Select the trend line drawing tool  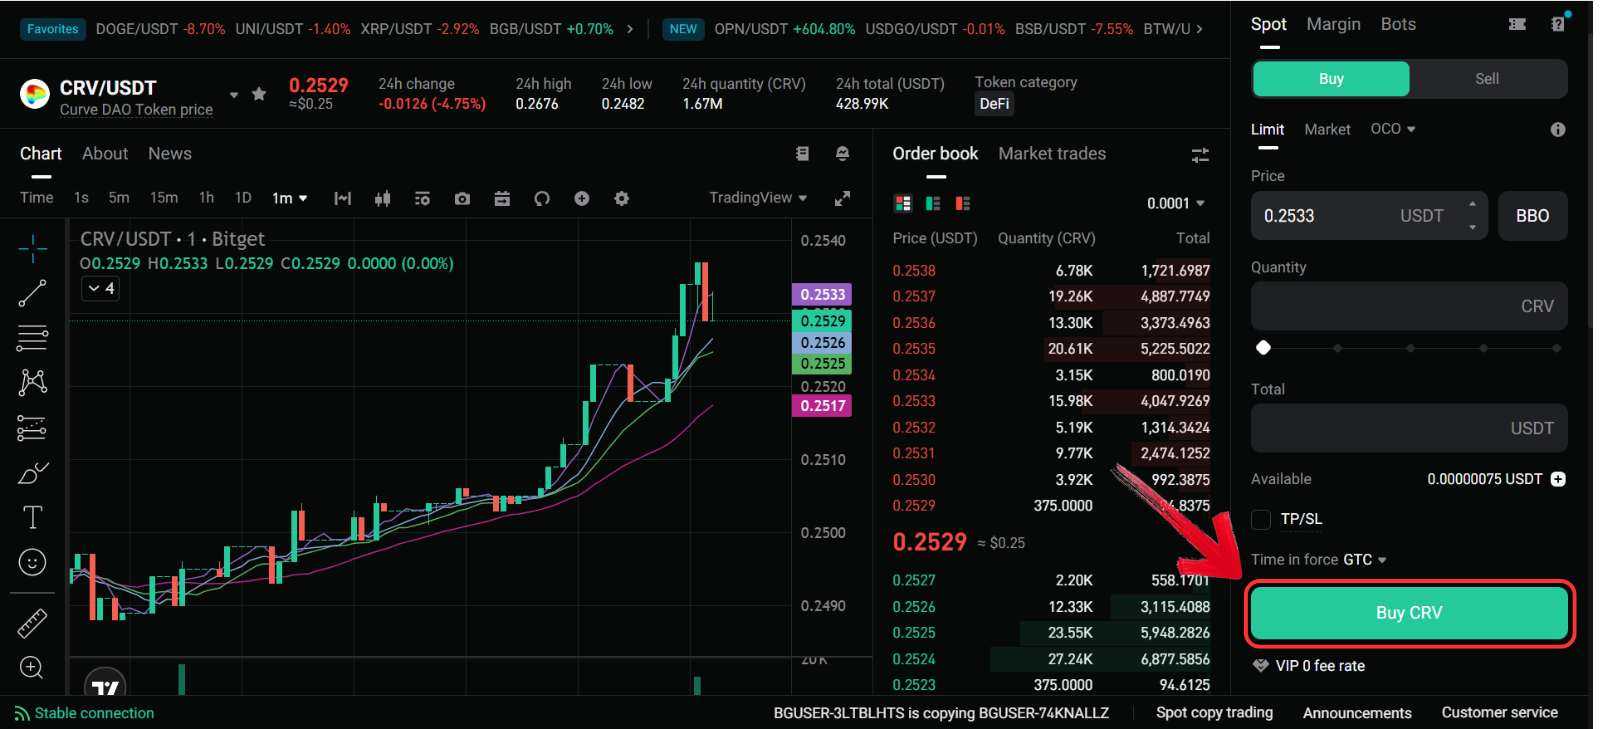tap(32, 293)
